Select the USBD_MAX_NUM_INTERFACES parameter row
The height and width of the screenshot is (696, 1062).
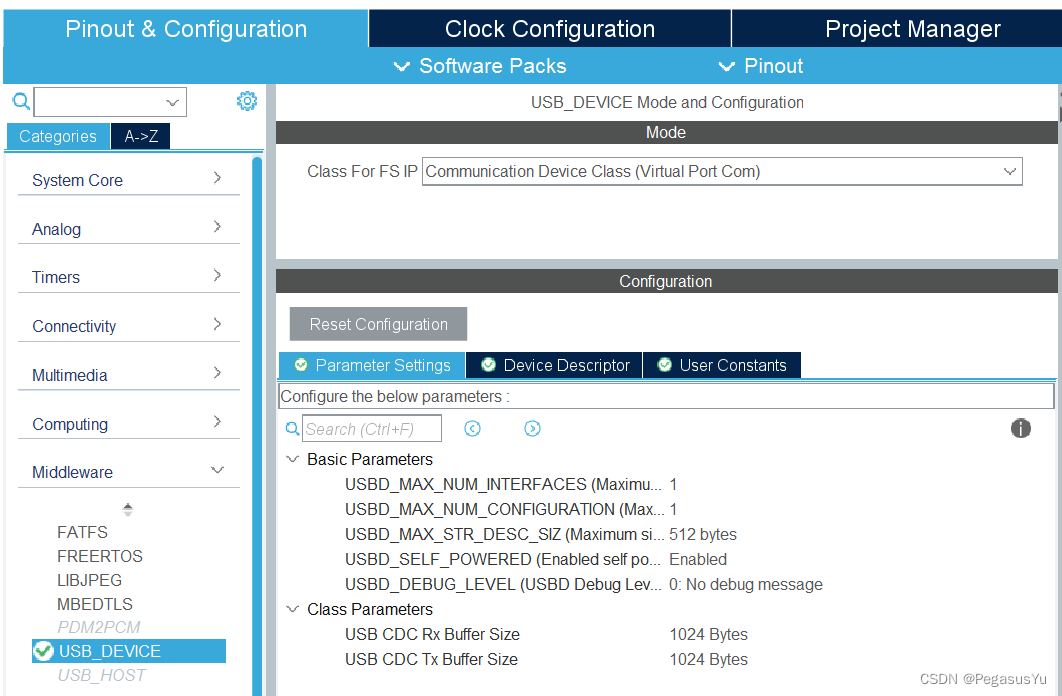511,484
